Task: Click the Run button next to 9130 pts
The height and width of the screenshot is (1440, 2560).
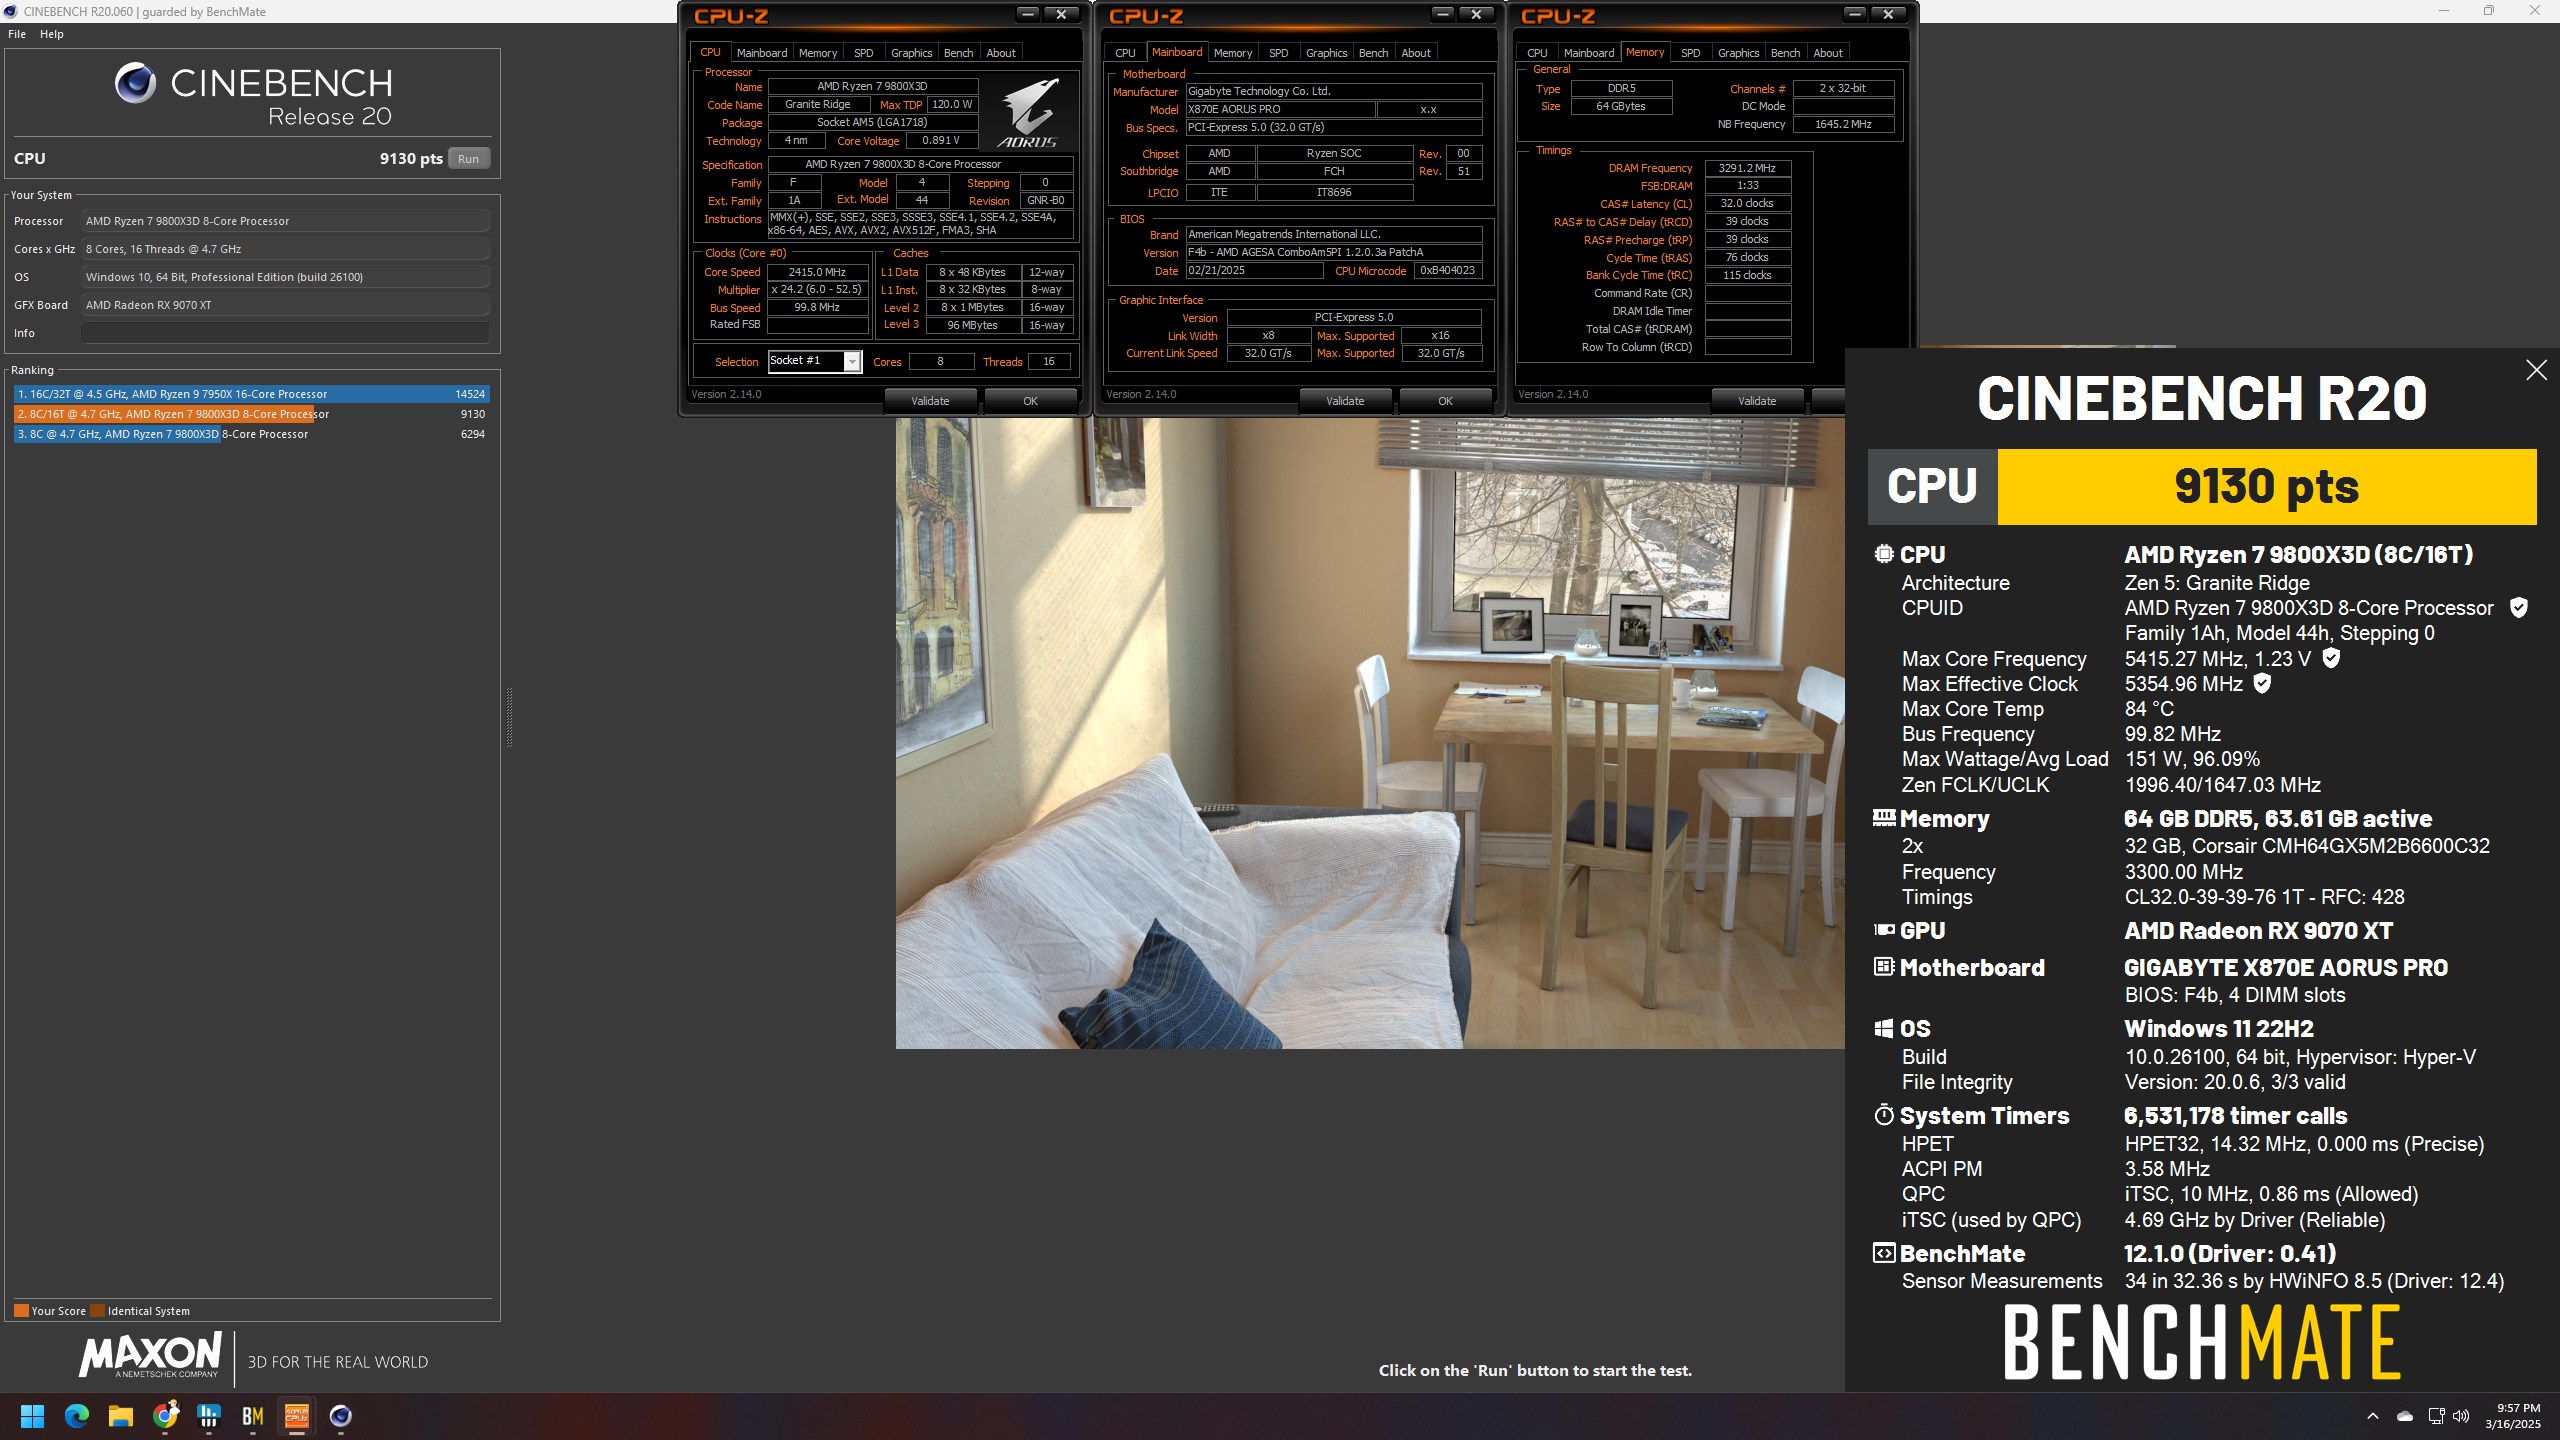Action: point(468,159)
